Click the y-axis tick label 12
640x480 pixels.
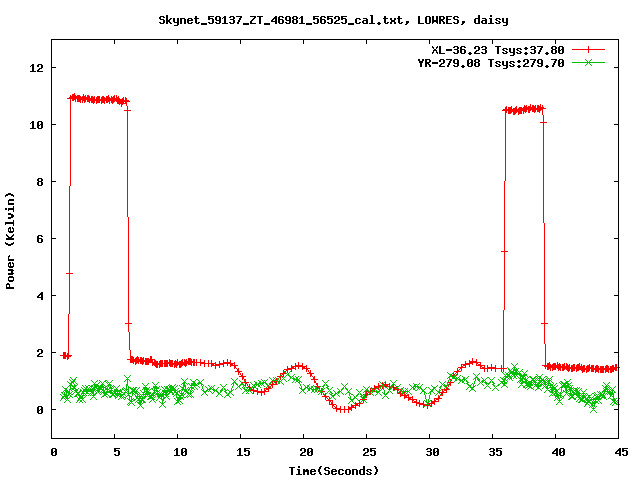click(x=36, y=68)
